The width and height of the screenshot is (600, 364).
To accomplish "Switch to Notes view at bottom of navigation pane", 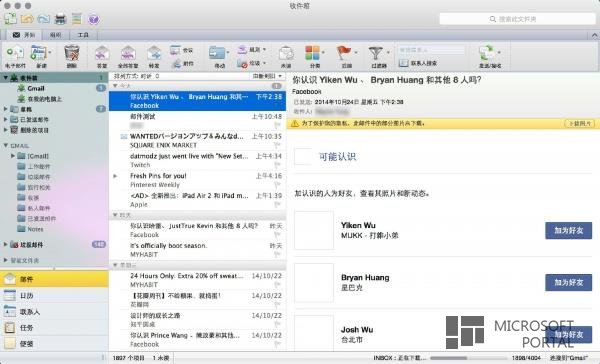I will [54, 343].
